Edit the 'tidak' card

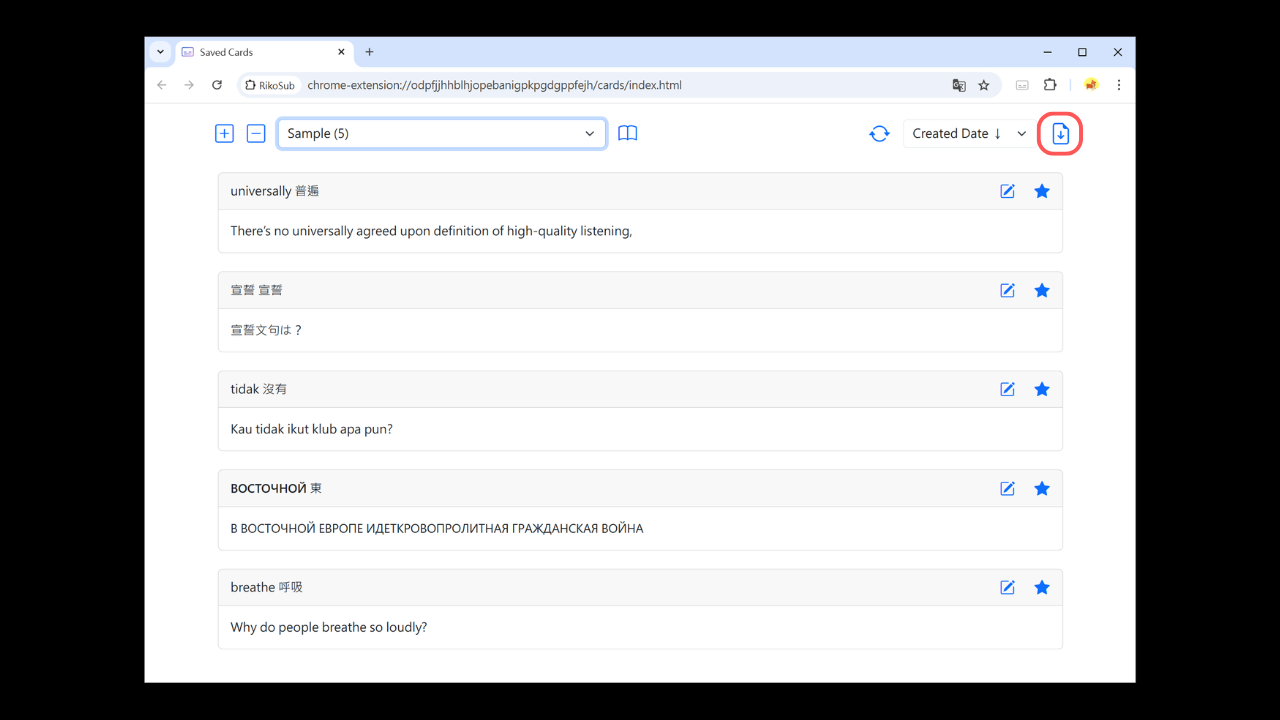pyautogui.click(x=1008, y=389)
